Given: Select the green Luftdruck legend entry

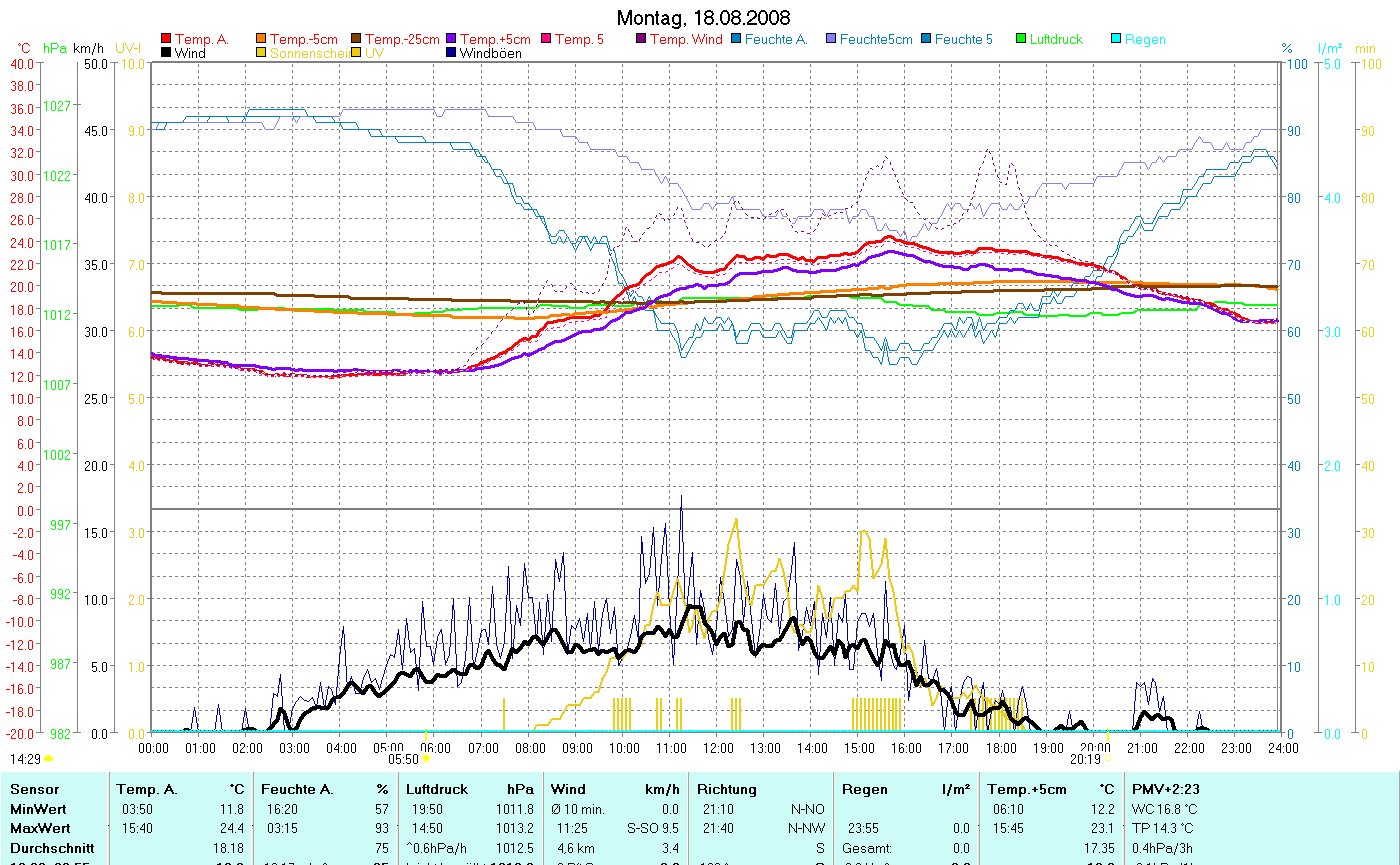Looking at the screenshot, I should (x=1055, y=40).
